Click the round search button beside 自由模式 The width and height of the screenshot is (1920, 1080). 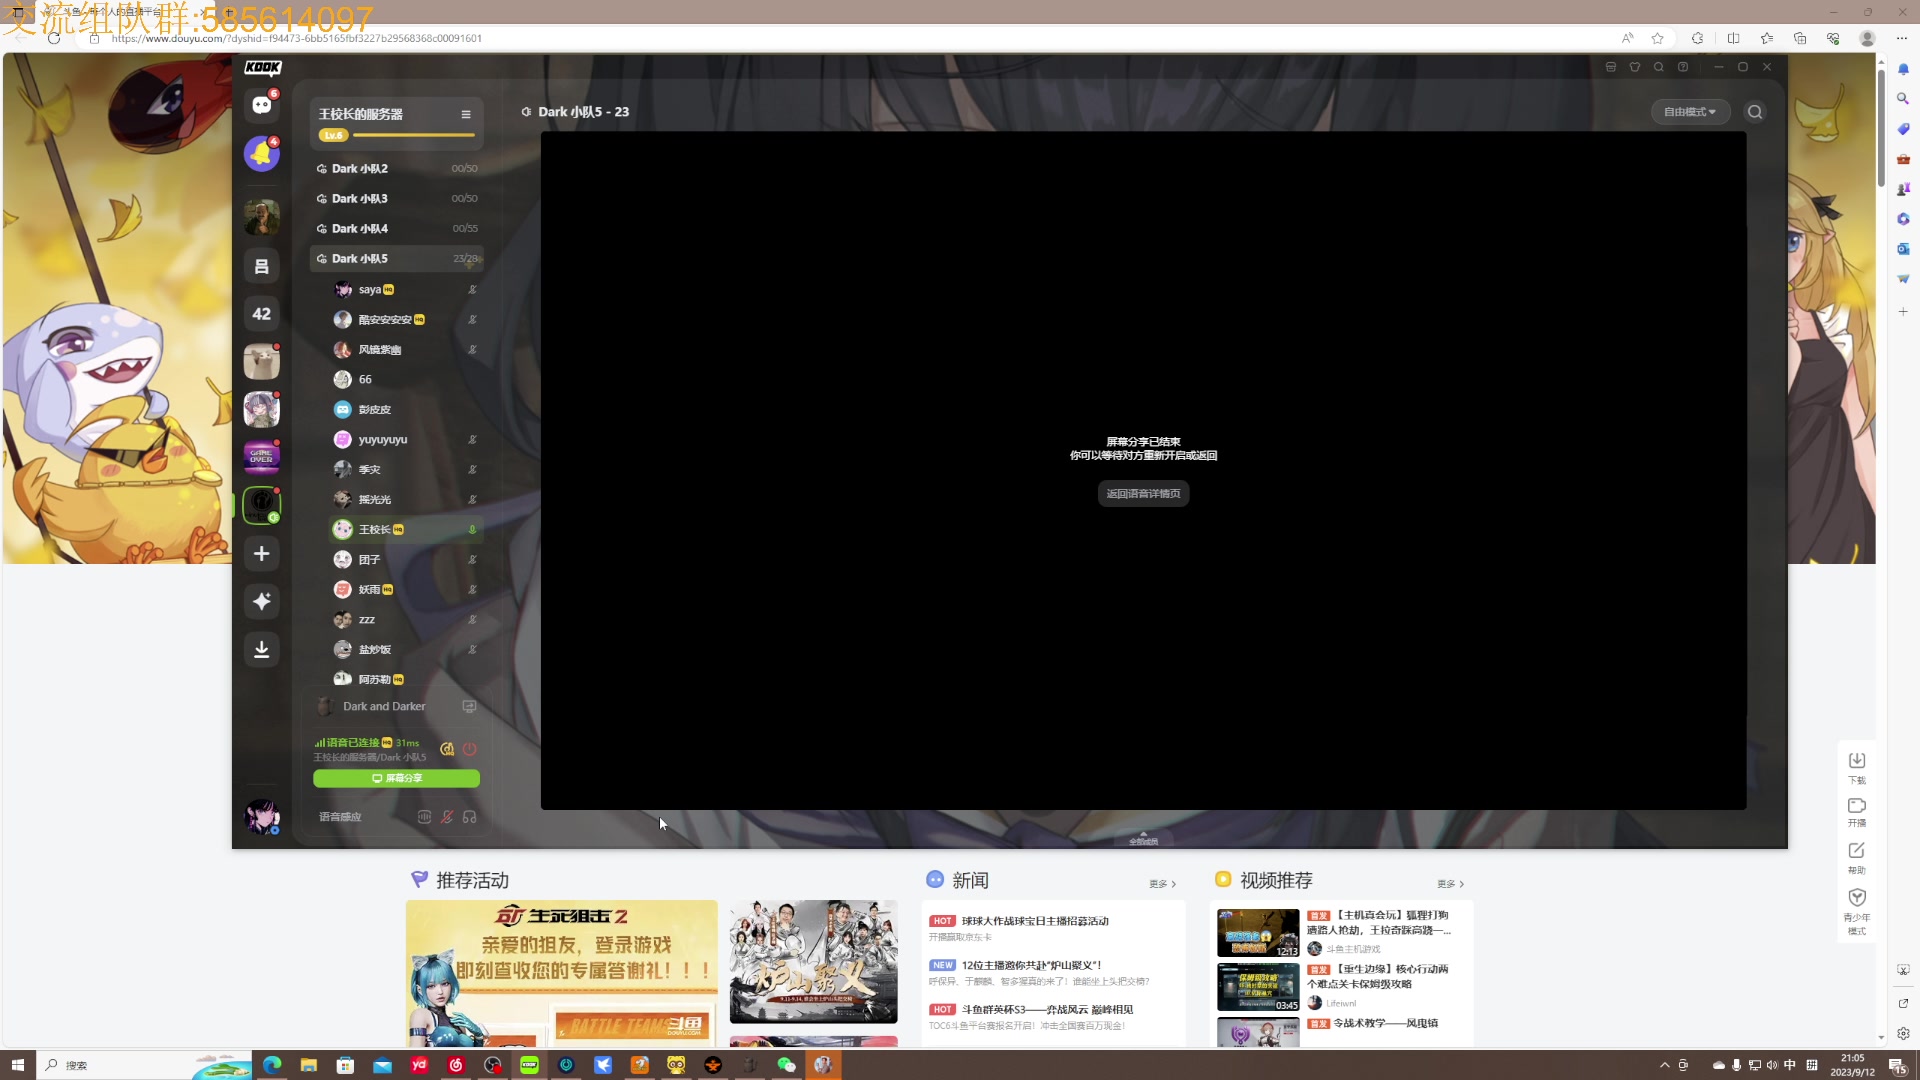(x=1755, y=112)
